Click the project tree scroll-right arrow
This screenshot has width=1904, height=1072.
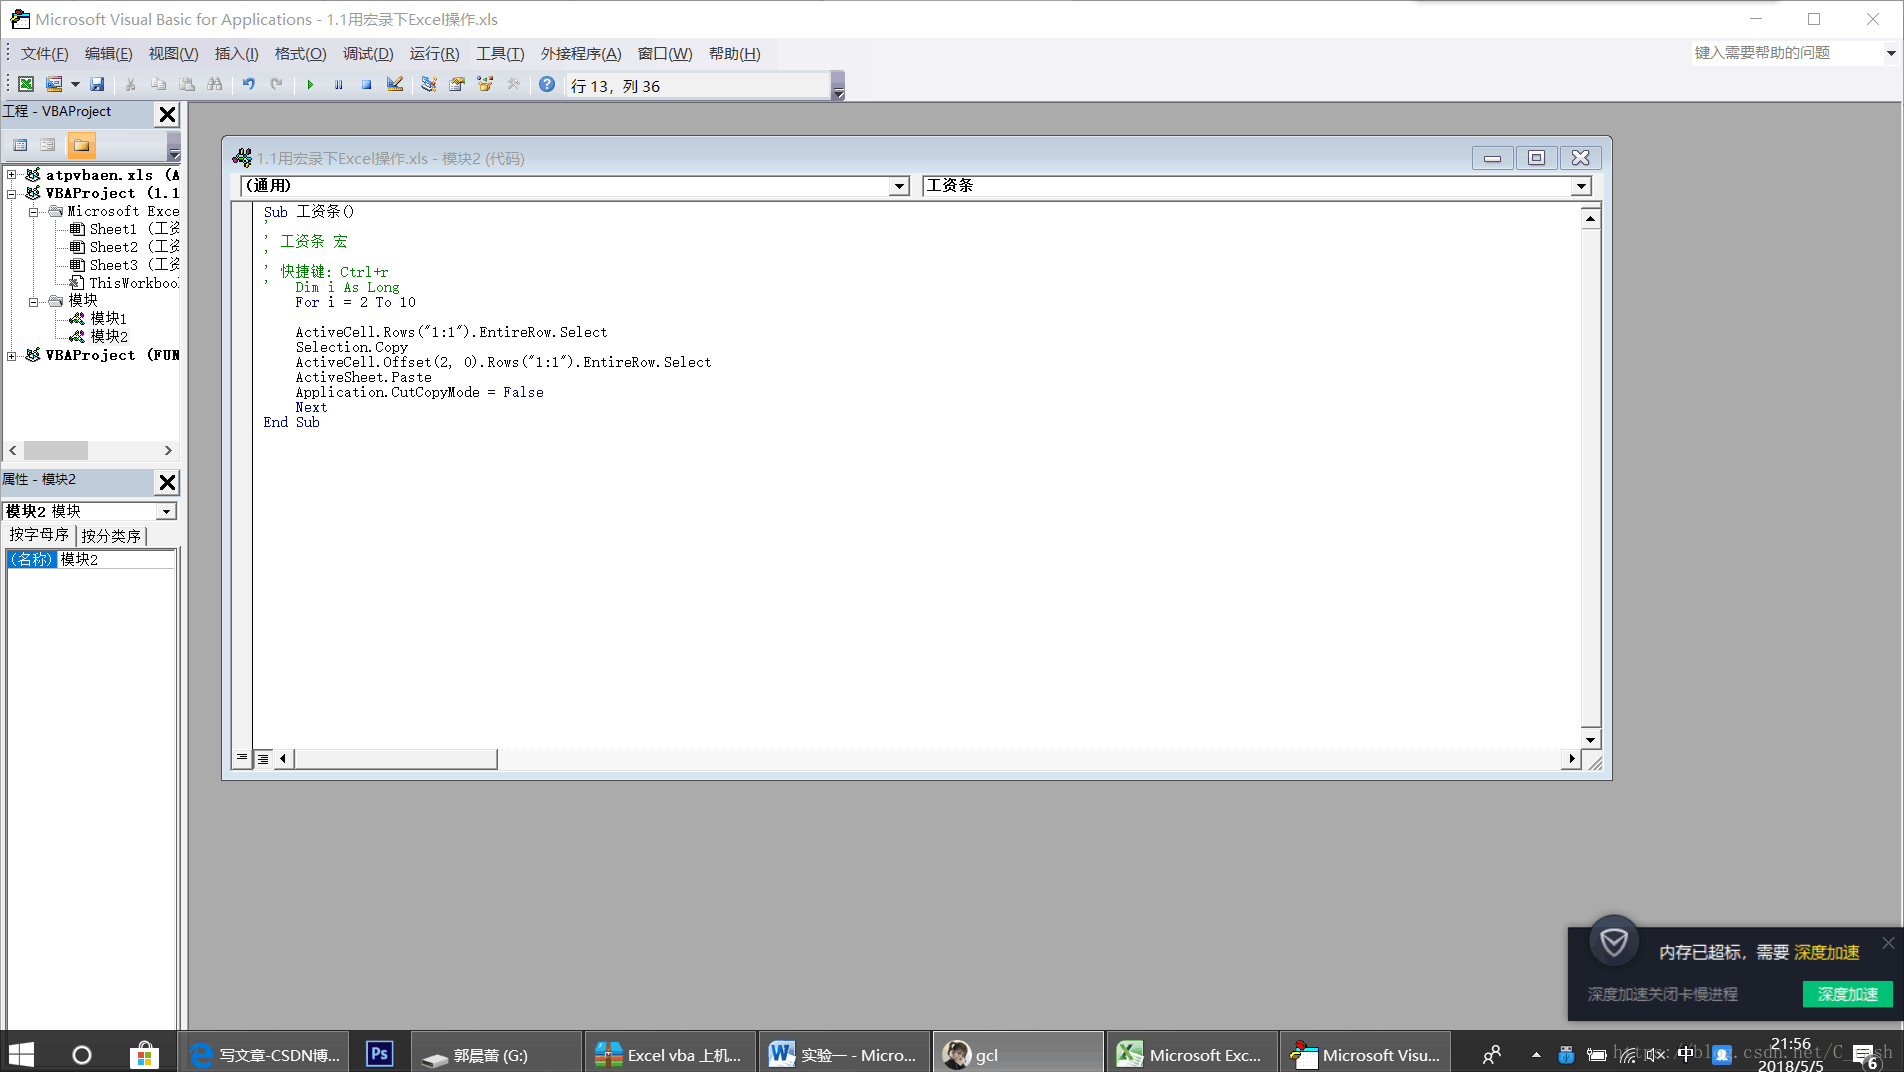pyautogui.click(x=168, y=451)
